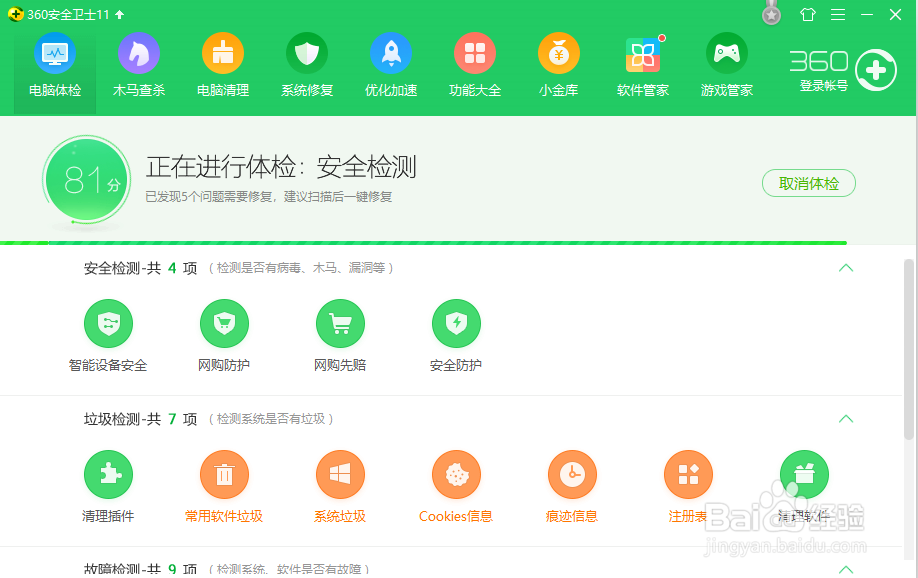
Task: Click 安全防护 lightning shield icon
Action: [x=456, y=323]
